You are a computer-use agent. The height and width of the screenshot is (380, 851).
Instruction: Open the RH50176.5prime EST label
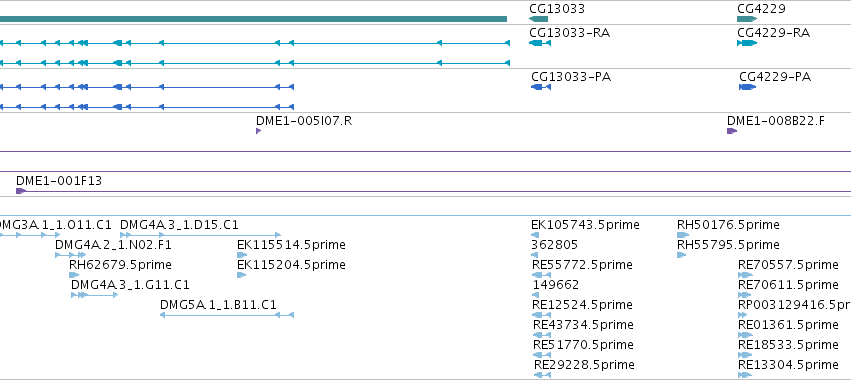tap(728, 225)
